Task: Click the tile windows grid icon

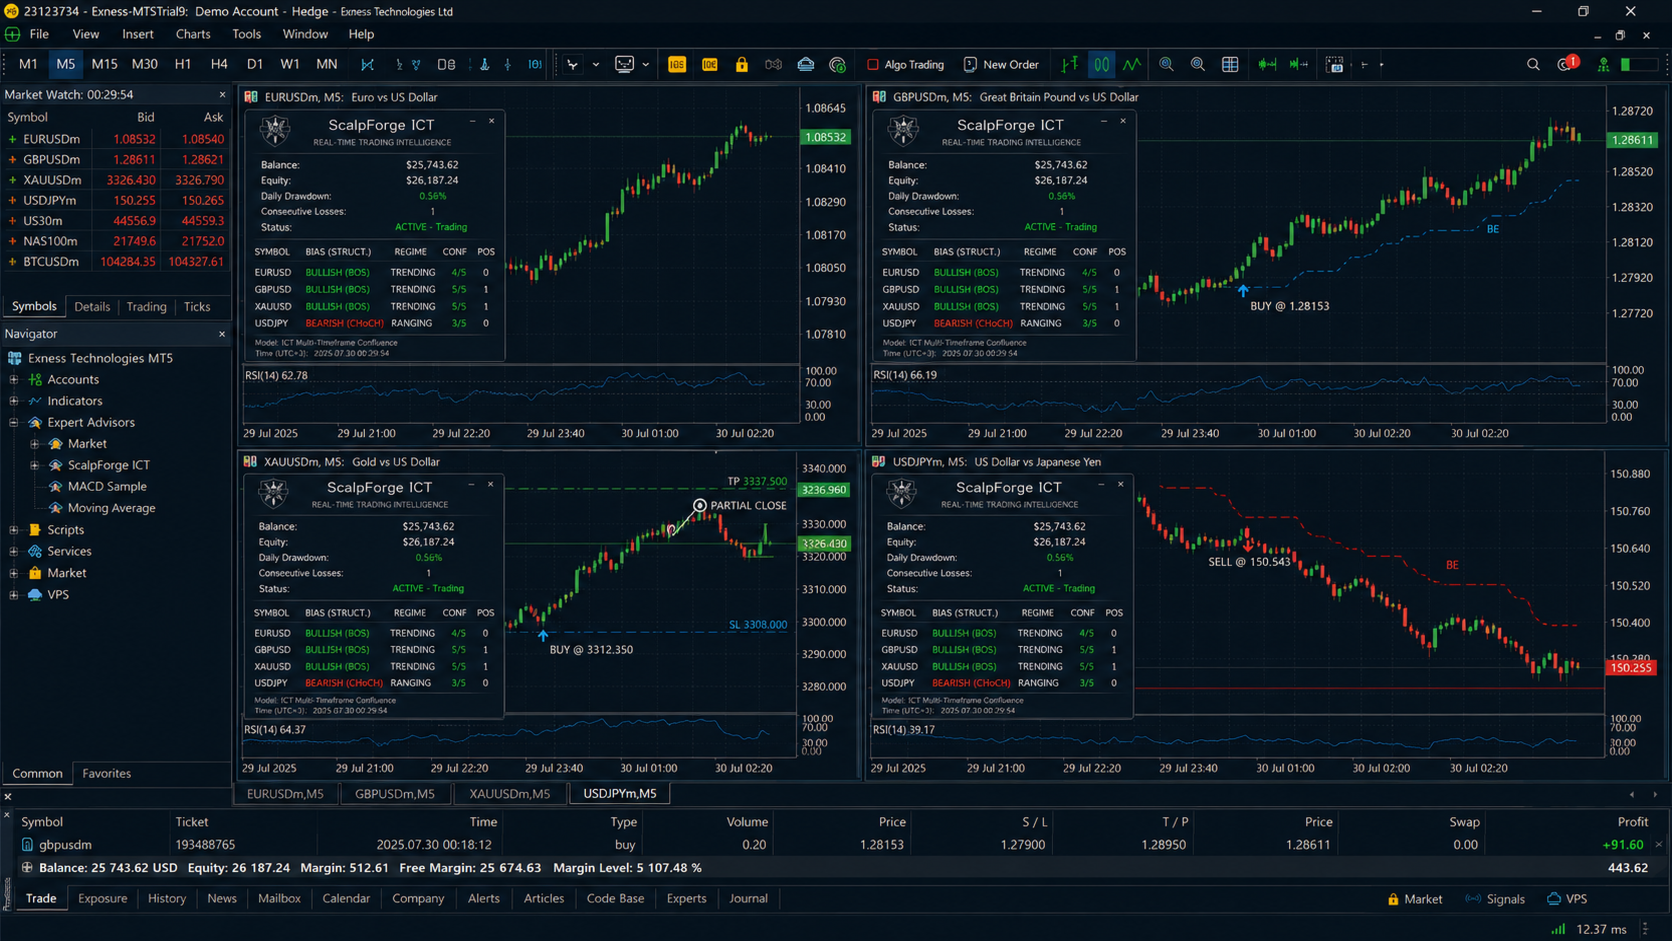Action: pos(1230,65)
